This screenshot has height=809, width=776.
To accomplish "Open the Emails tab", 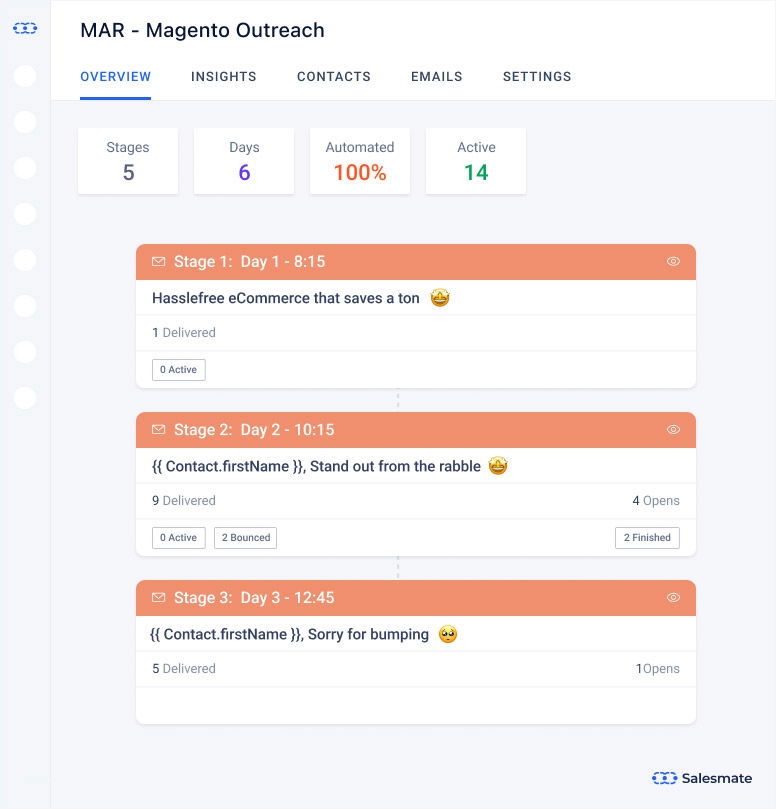I will (x=436, y=76).
